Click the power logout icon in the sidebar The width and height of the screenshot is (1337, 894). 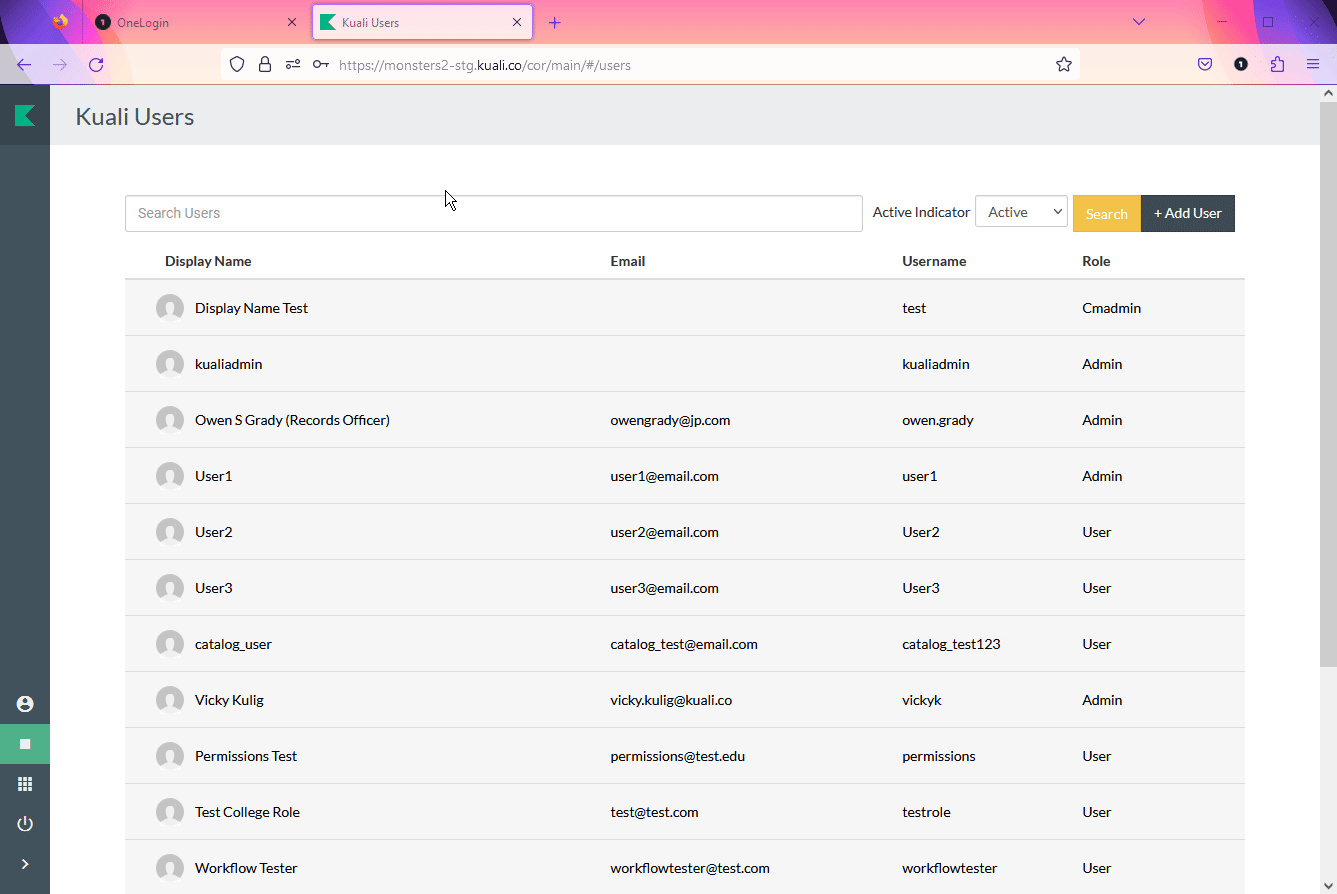pos(25,824)
